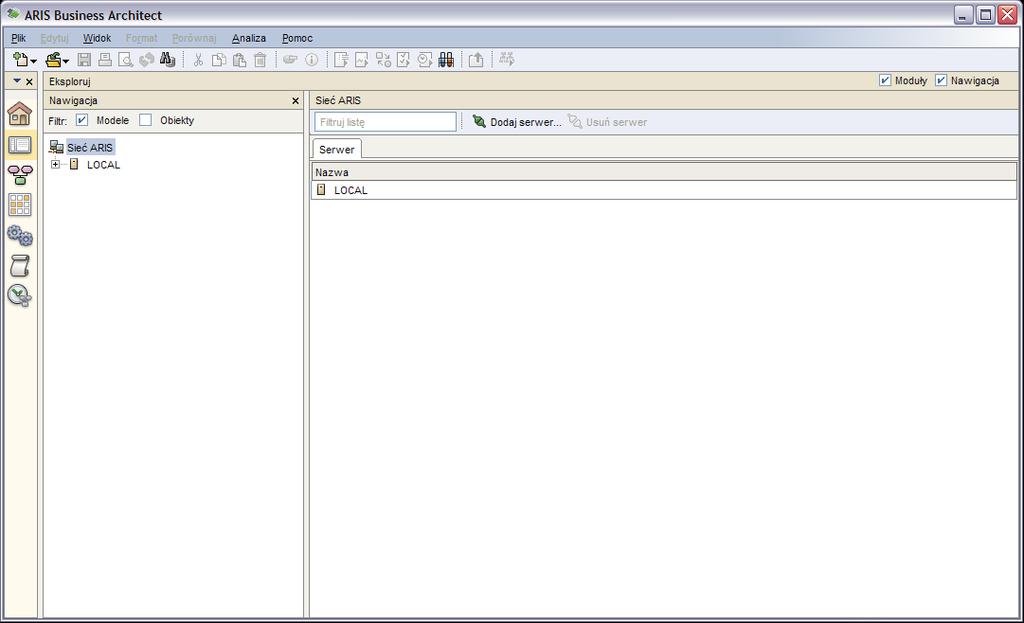Open the model Designer module icon
This screenshot has height=623, width=1024.
click(x=20, y=174)
